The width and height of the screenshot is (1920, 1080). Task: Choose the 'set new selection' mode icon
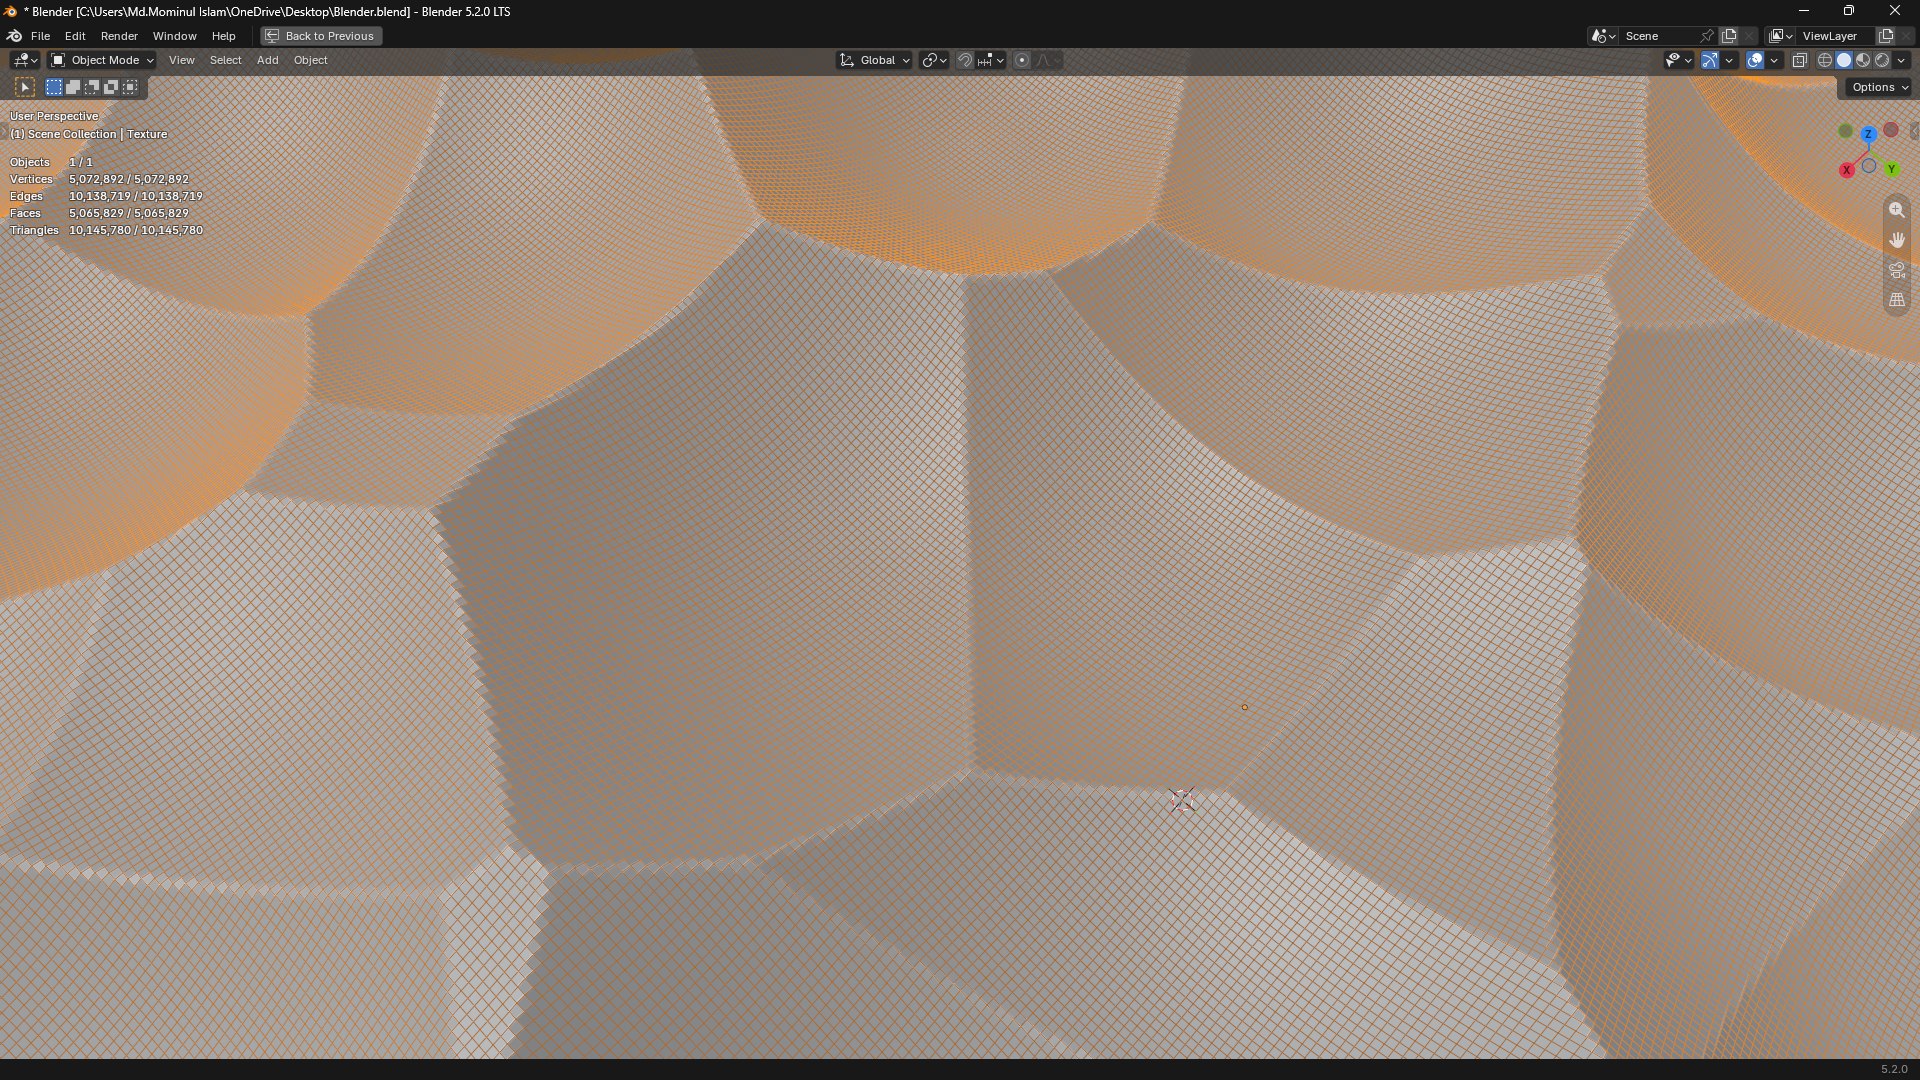coord(54,88)
